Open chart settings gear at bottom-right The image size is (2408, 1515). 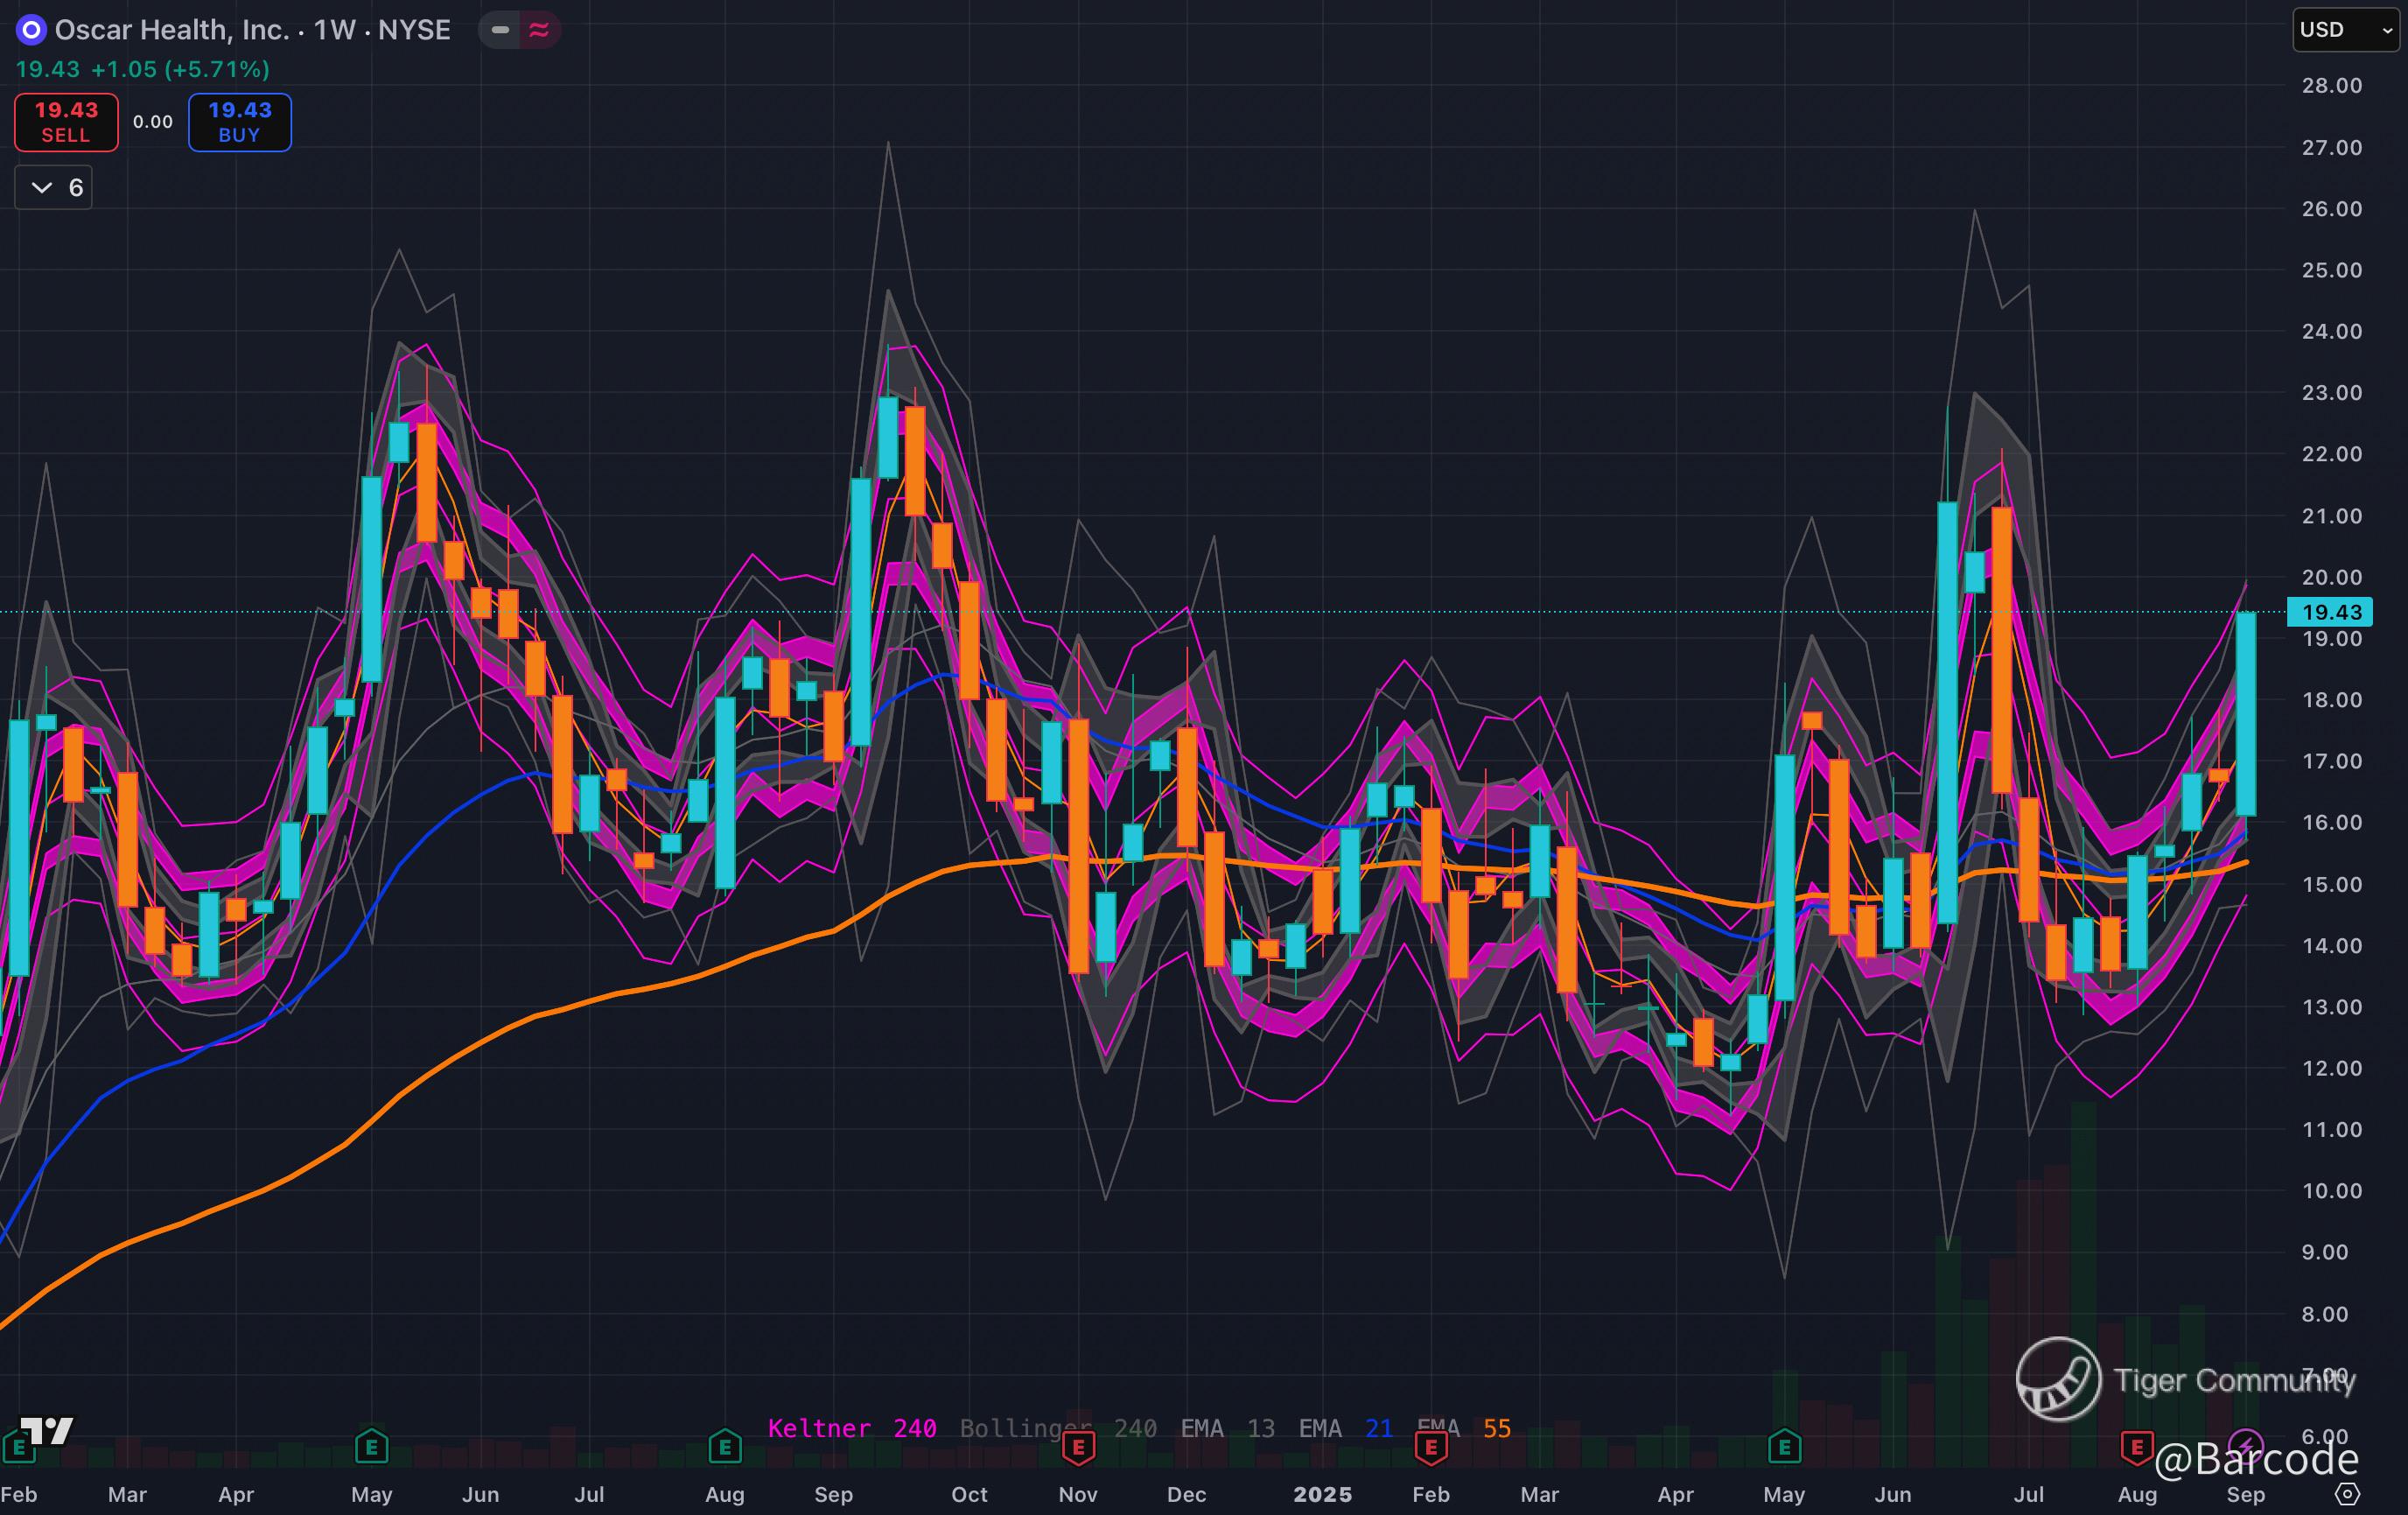2347,1494
